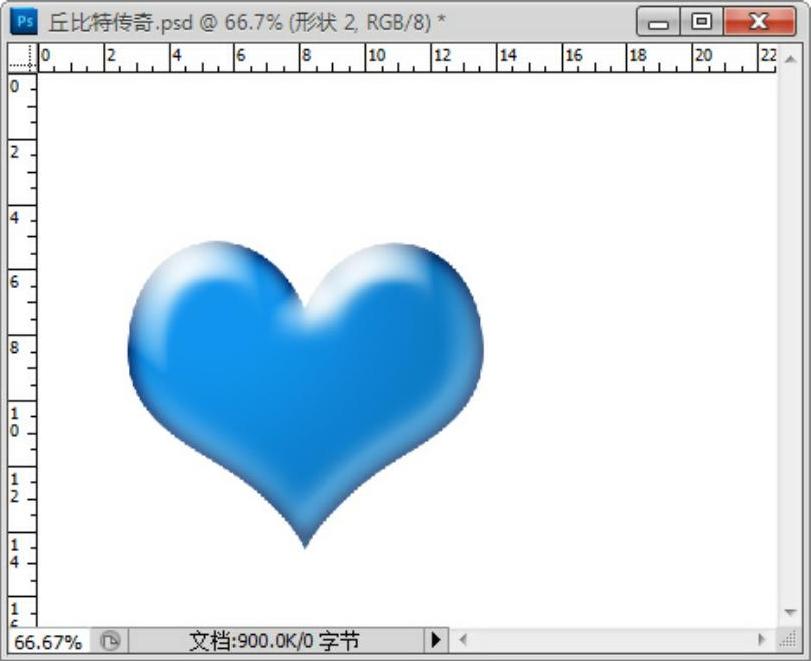Viewport: 811px width, 661px height.
Task: Close the 丘比特传奇.psd document window
Action: pyautogui.click(x=760, y=21)
